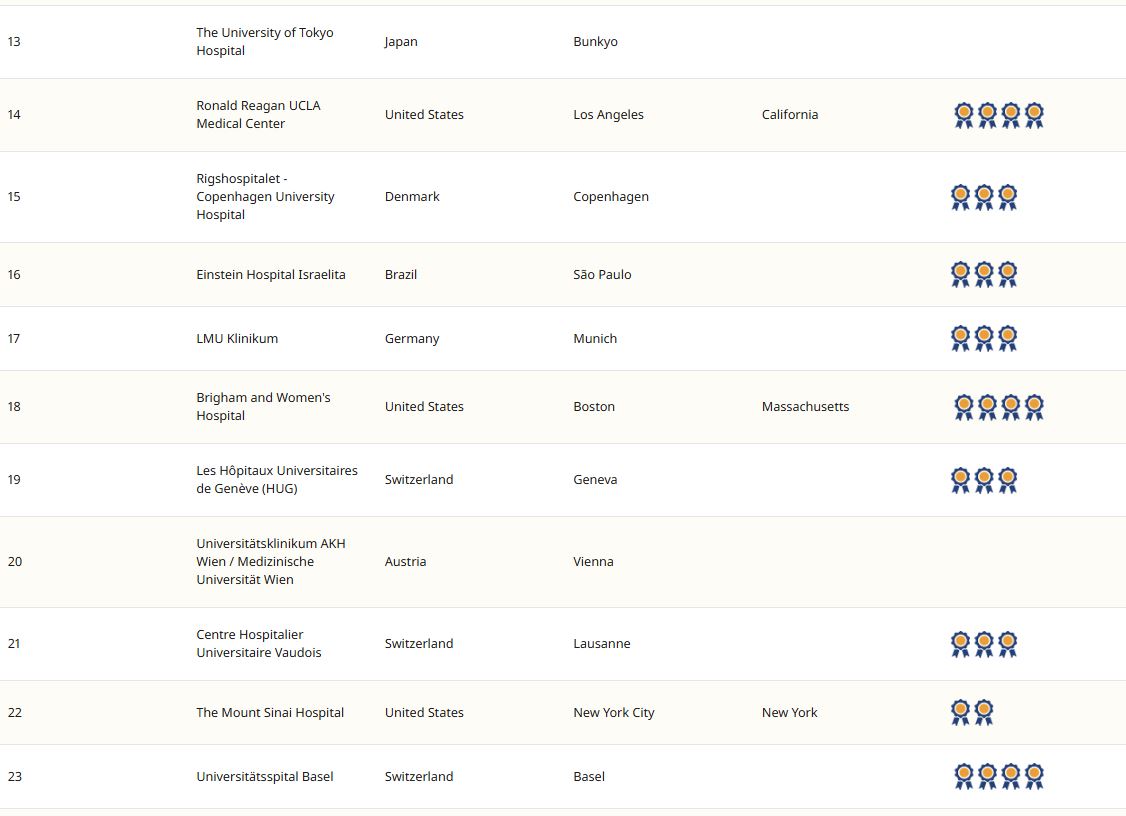
Task: Click the first award ribbon for Ronald Reagan UCLA
Action: tap(964, 115)
